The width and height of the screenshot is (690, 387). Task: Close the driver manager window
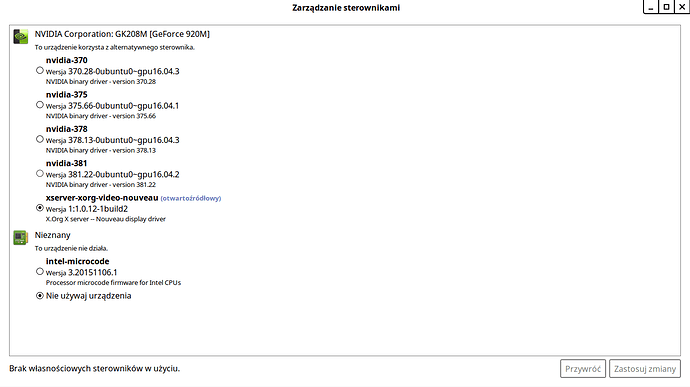click(x=682, y=7)
